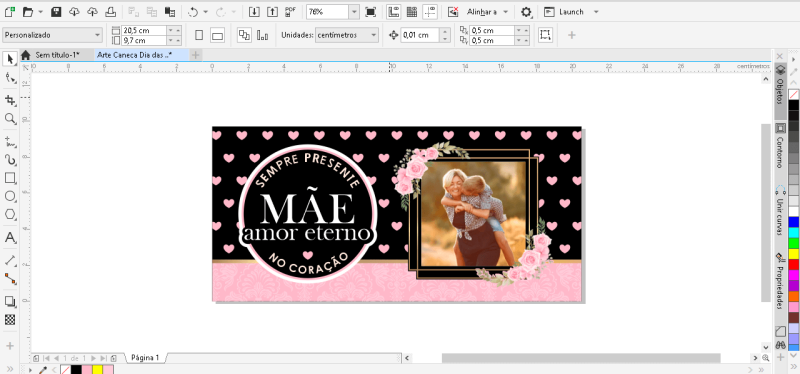Toggle snap off button
The width and height of the screenshot is (800, 374).
[x=453, y=11]
